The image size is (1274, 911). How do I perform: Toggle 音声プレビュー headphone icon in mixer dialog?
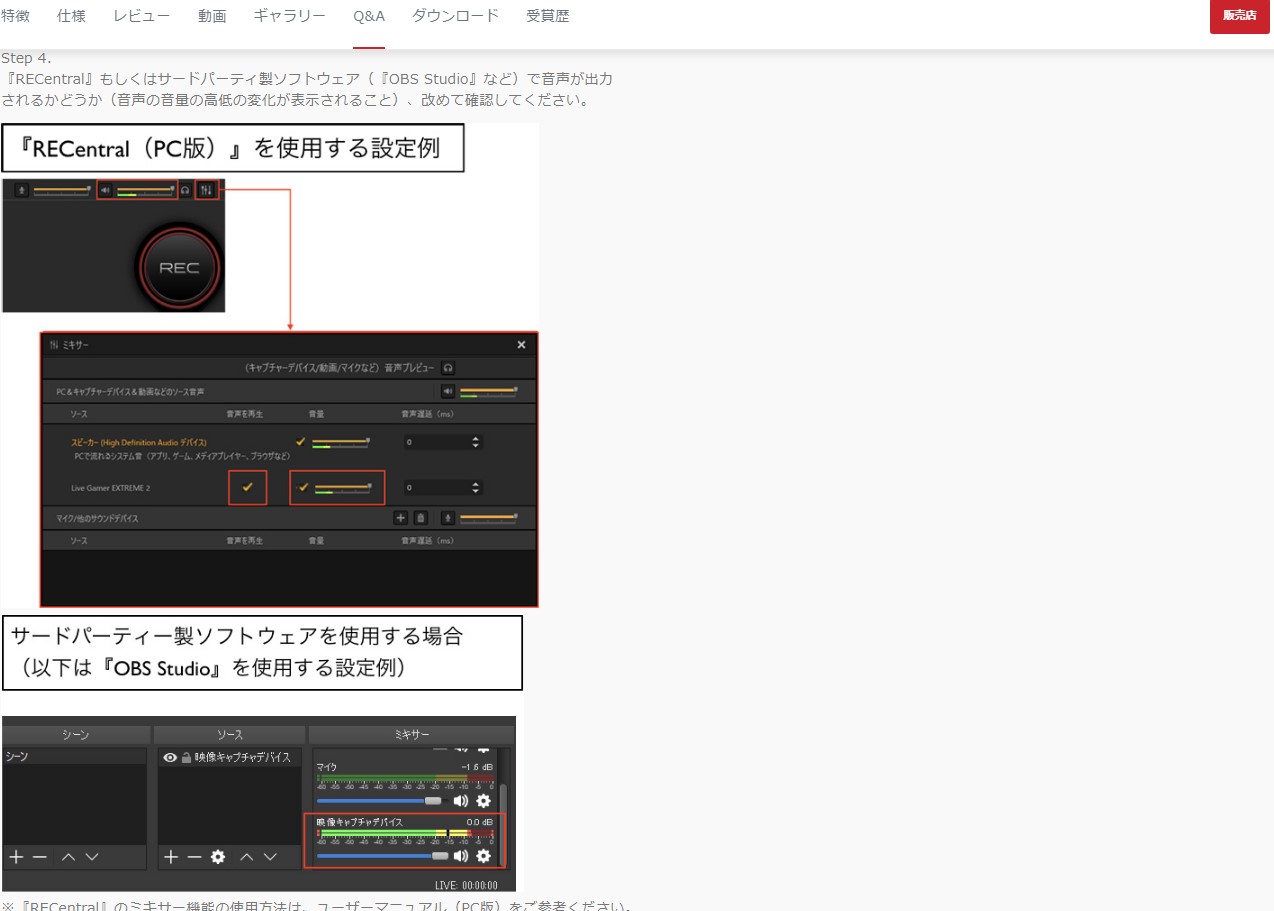point(448,368)
